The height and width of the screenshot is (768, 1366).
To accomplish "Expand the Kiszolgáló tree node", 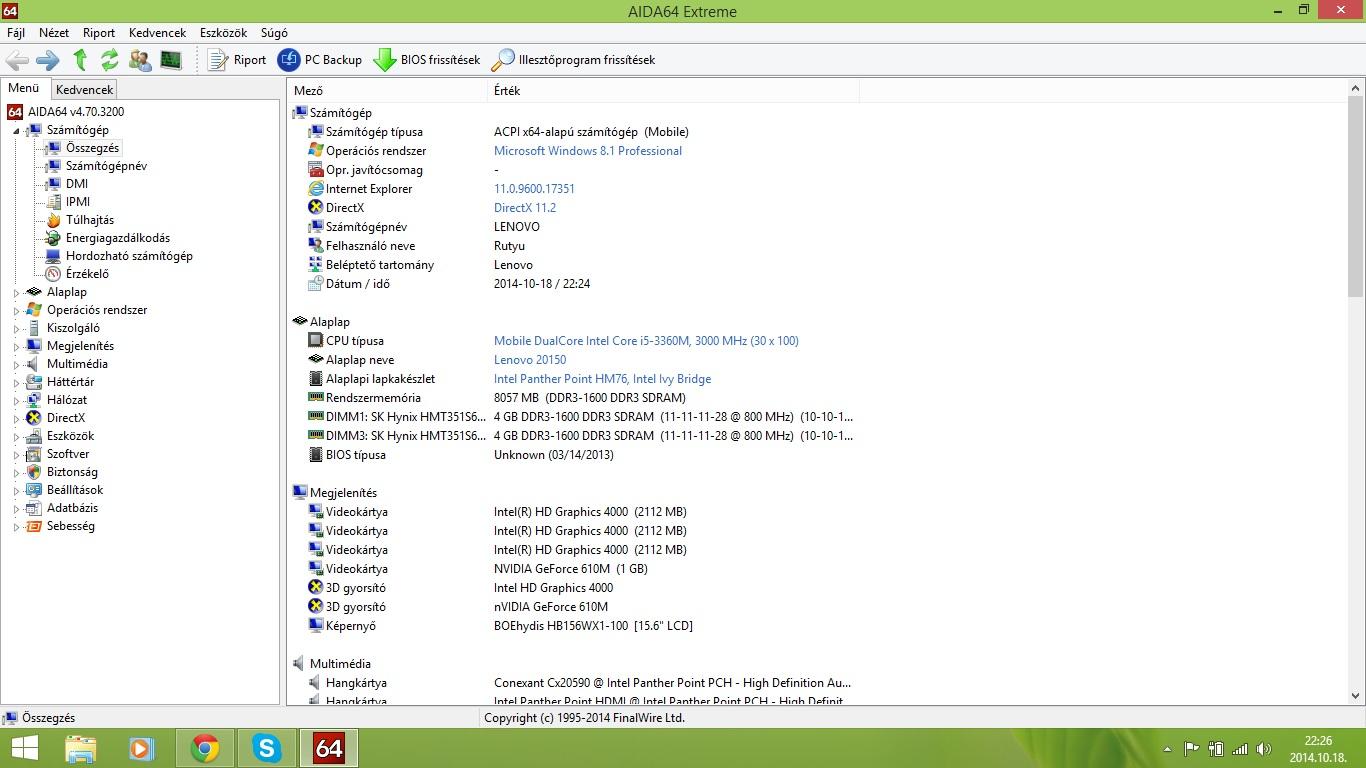I will (16, 328).
